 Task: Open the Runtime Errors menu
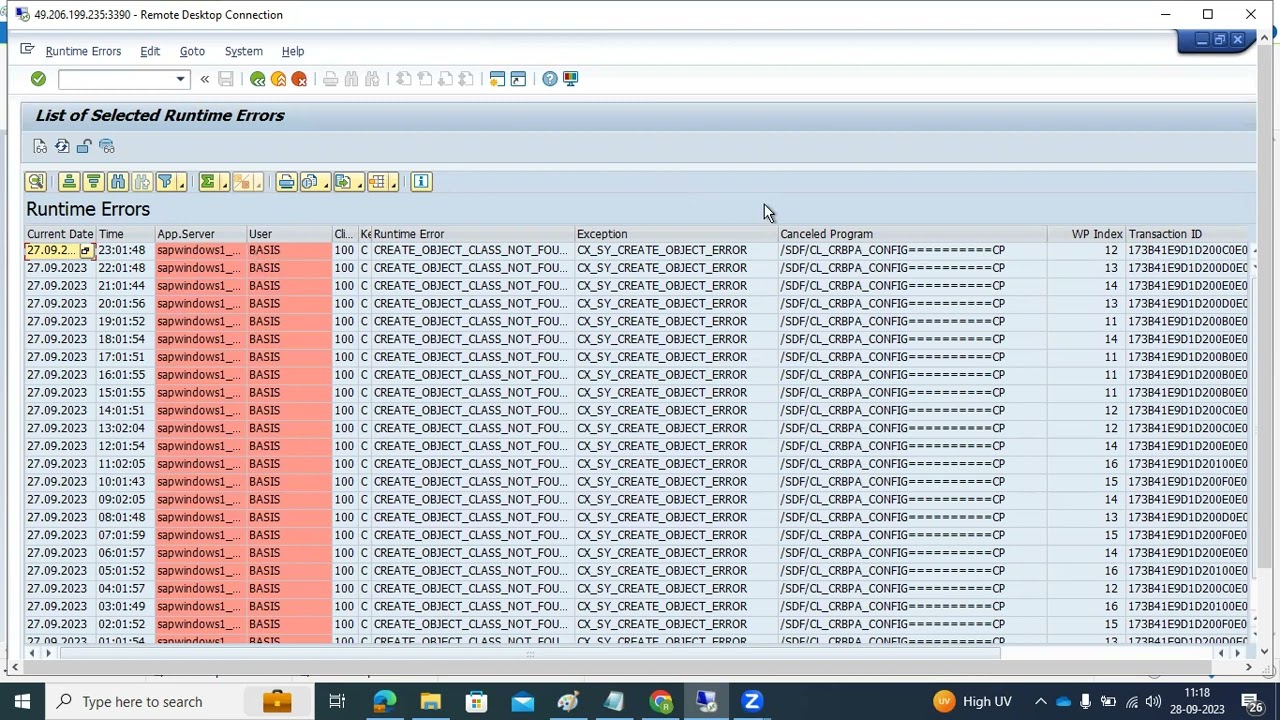pos(83,51)
